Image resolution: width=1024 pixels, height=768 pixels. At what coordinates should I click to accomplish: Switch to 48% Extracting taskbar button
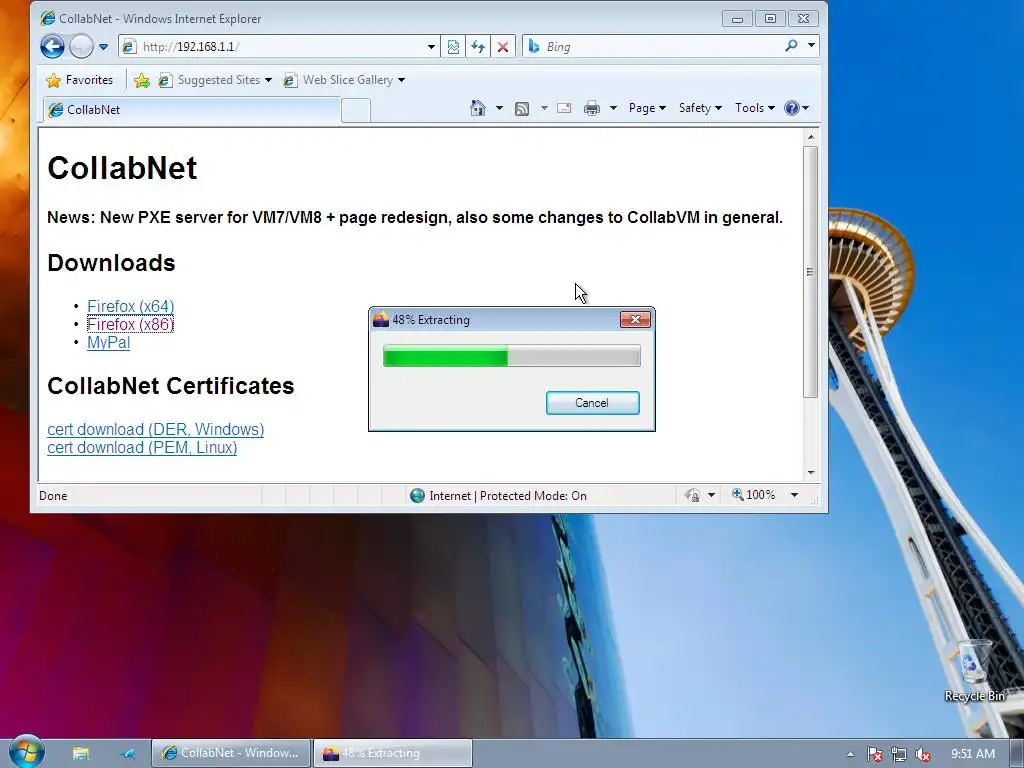pos(392,753)
